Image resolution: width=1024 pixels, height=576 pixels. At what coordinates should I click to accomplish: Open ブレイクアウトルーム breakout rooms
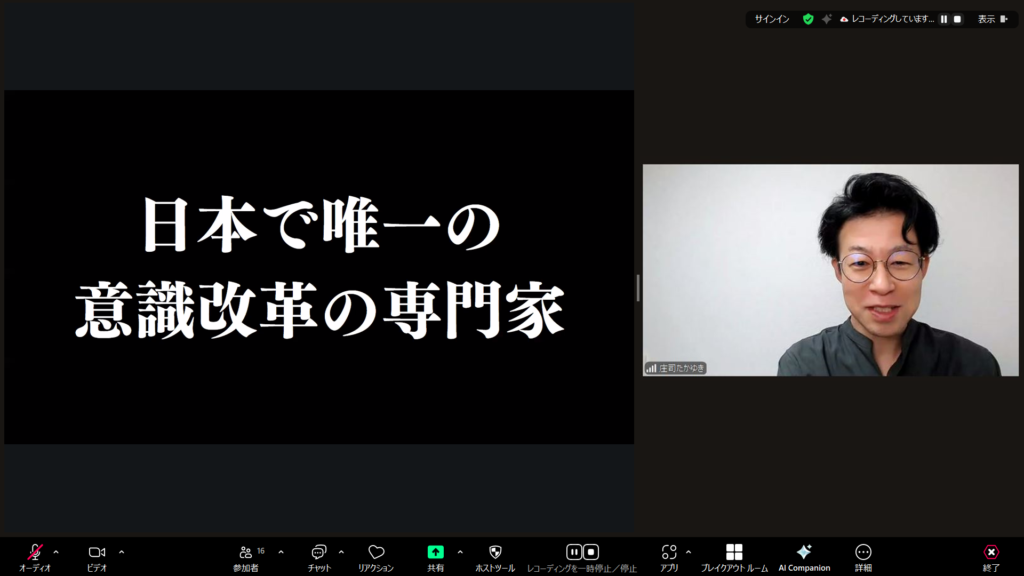[x=734, y=553]
